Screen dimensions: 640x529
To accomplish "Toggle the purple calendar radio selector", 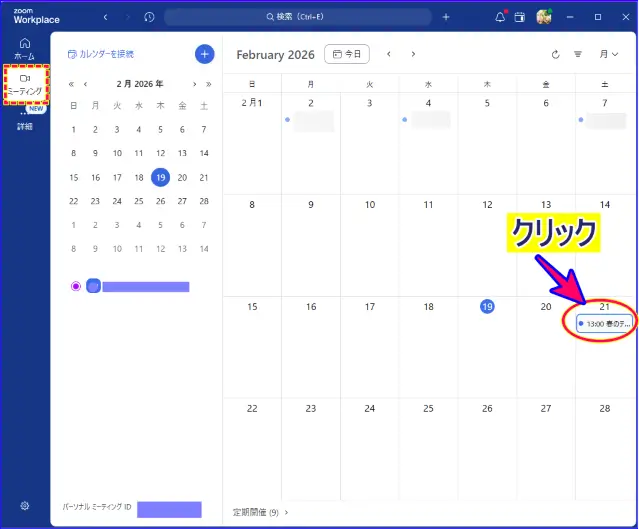I will coord(76,286).
